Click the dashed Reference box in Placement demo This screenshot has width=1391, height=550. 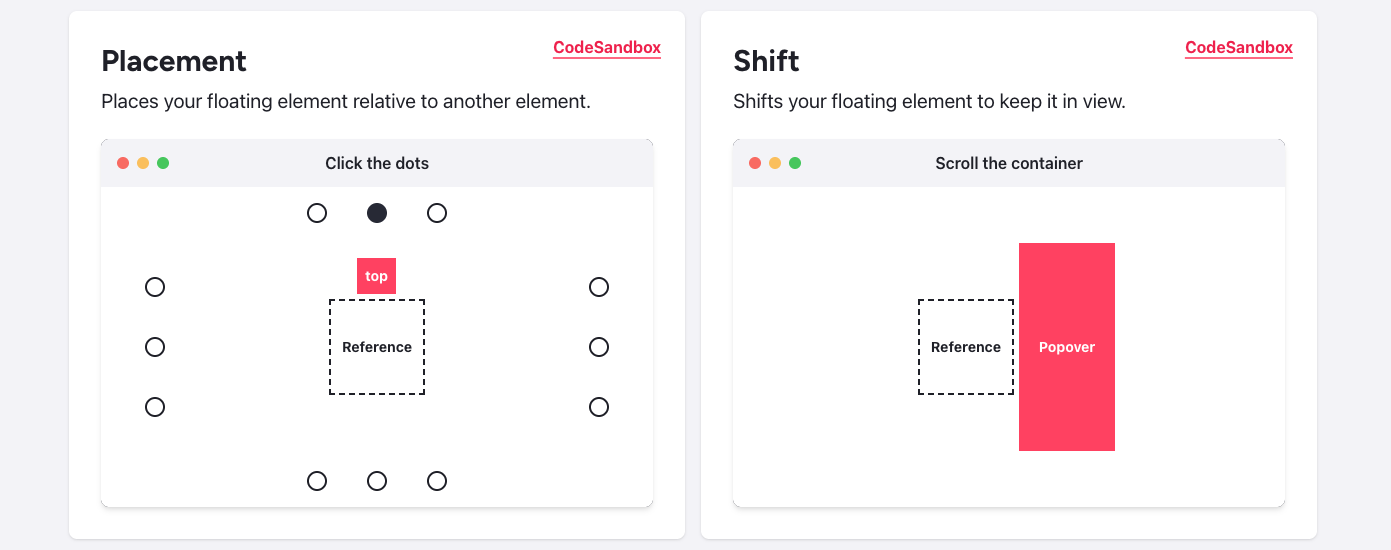tap(377, 347)
